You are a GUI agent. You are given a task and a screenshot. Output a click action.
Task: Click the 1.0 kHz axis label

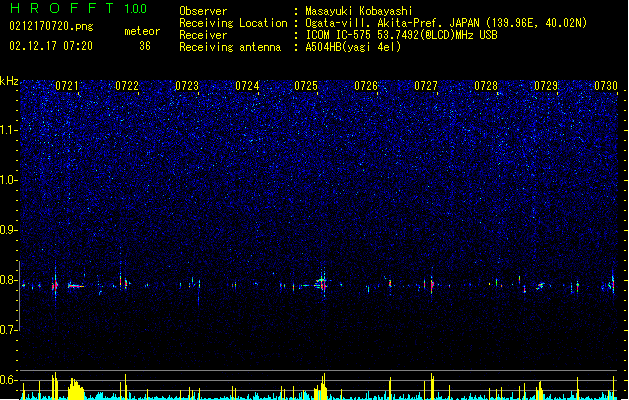pos(8,180)
